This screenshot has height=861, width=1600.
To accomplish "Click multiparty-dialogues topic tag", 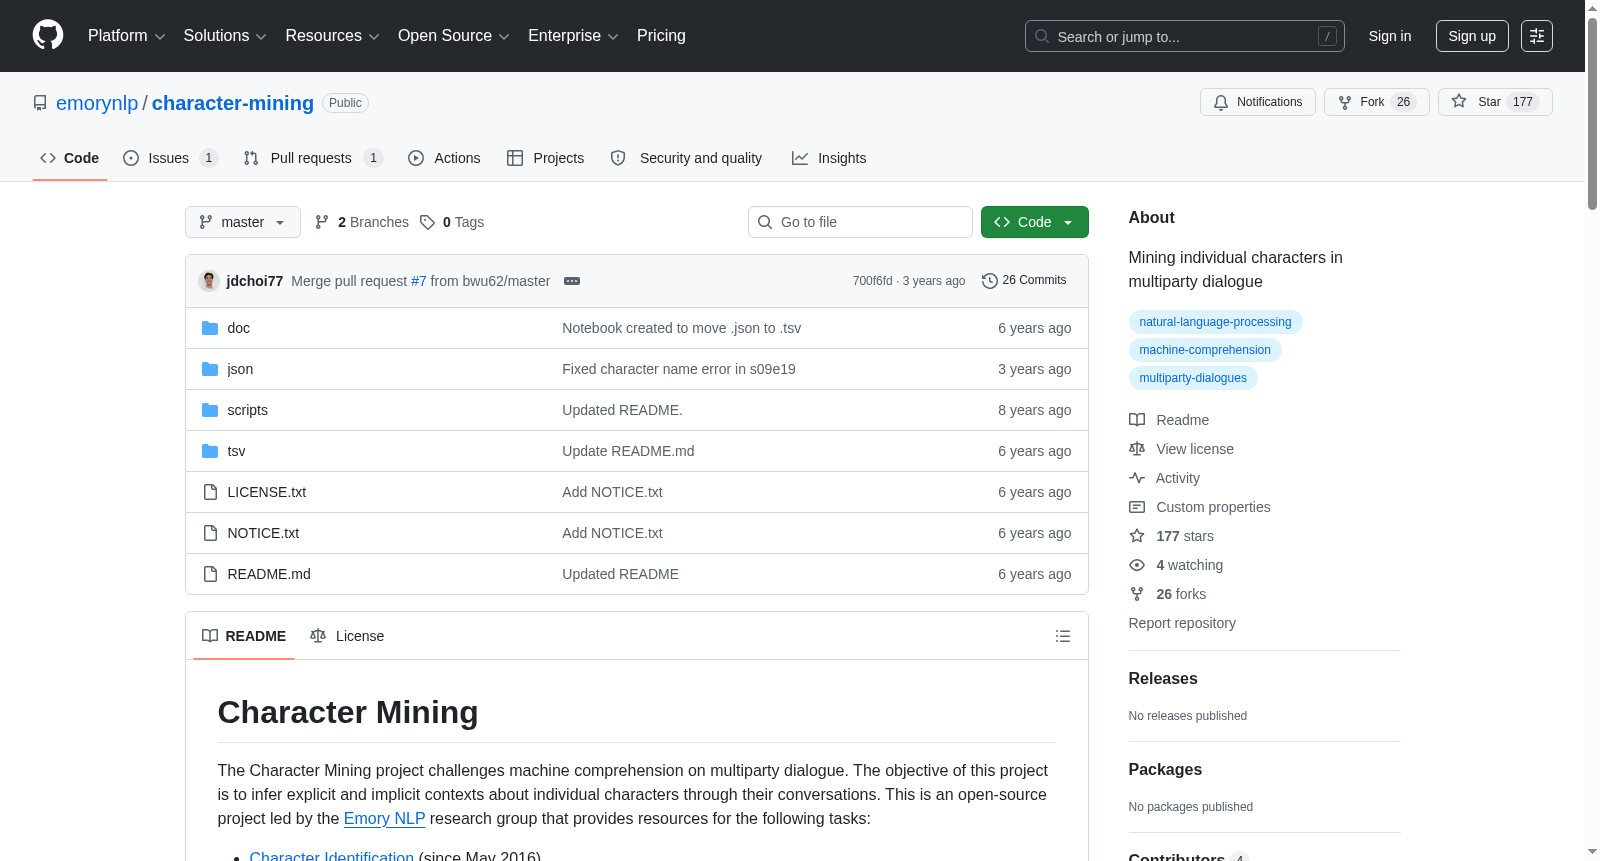I will pyautogui.click(x=1193, y=378).
